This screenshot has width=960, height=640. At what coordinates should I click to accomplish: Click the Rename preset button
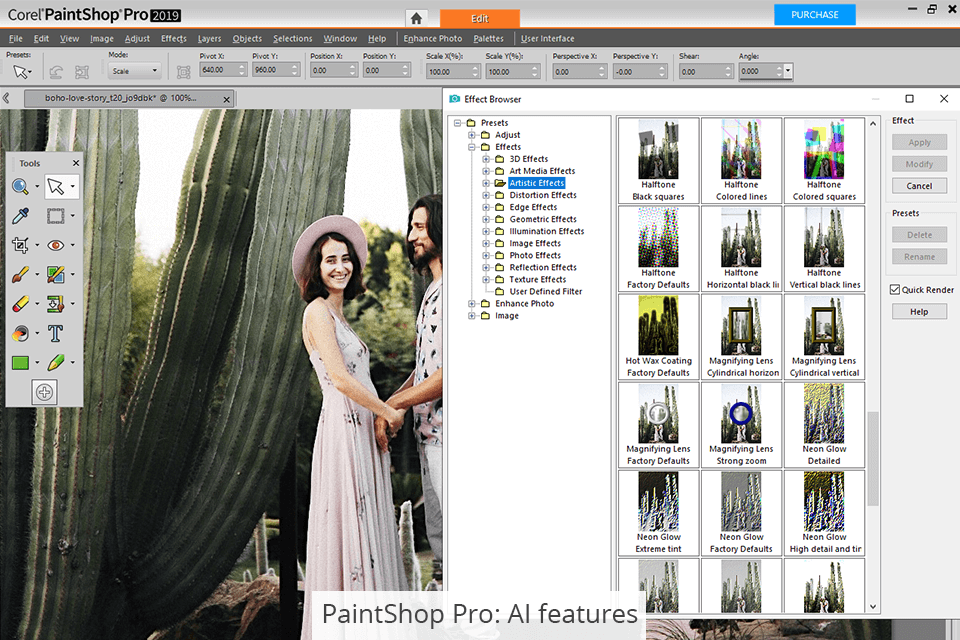(919, 257)
